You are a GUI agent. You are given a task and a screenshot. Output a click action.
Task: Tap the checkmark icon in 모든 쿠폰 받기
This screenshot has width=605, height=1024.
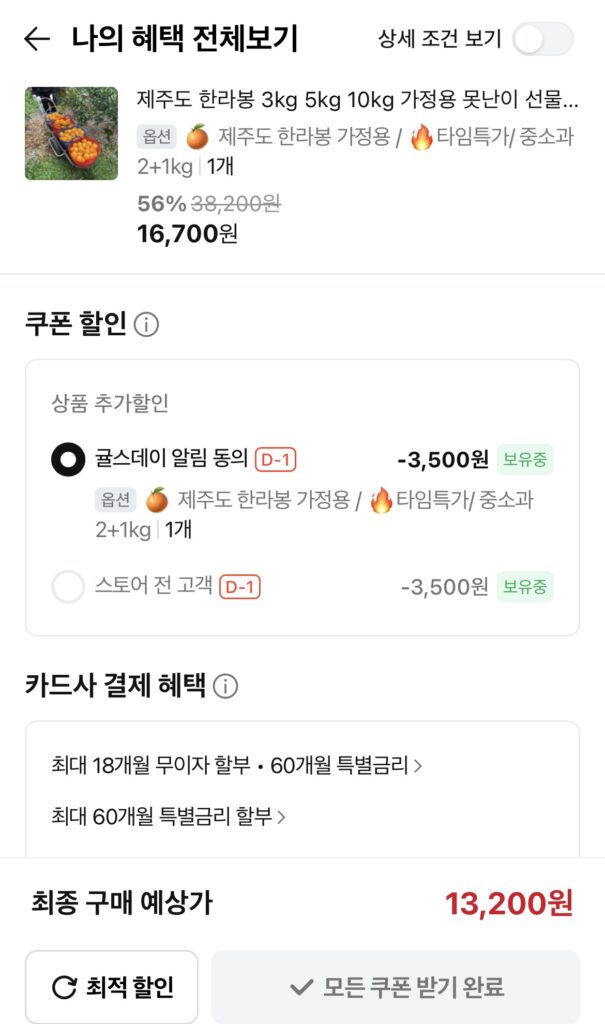click(x=300, y=988)
